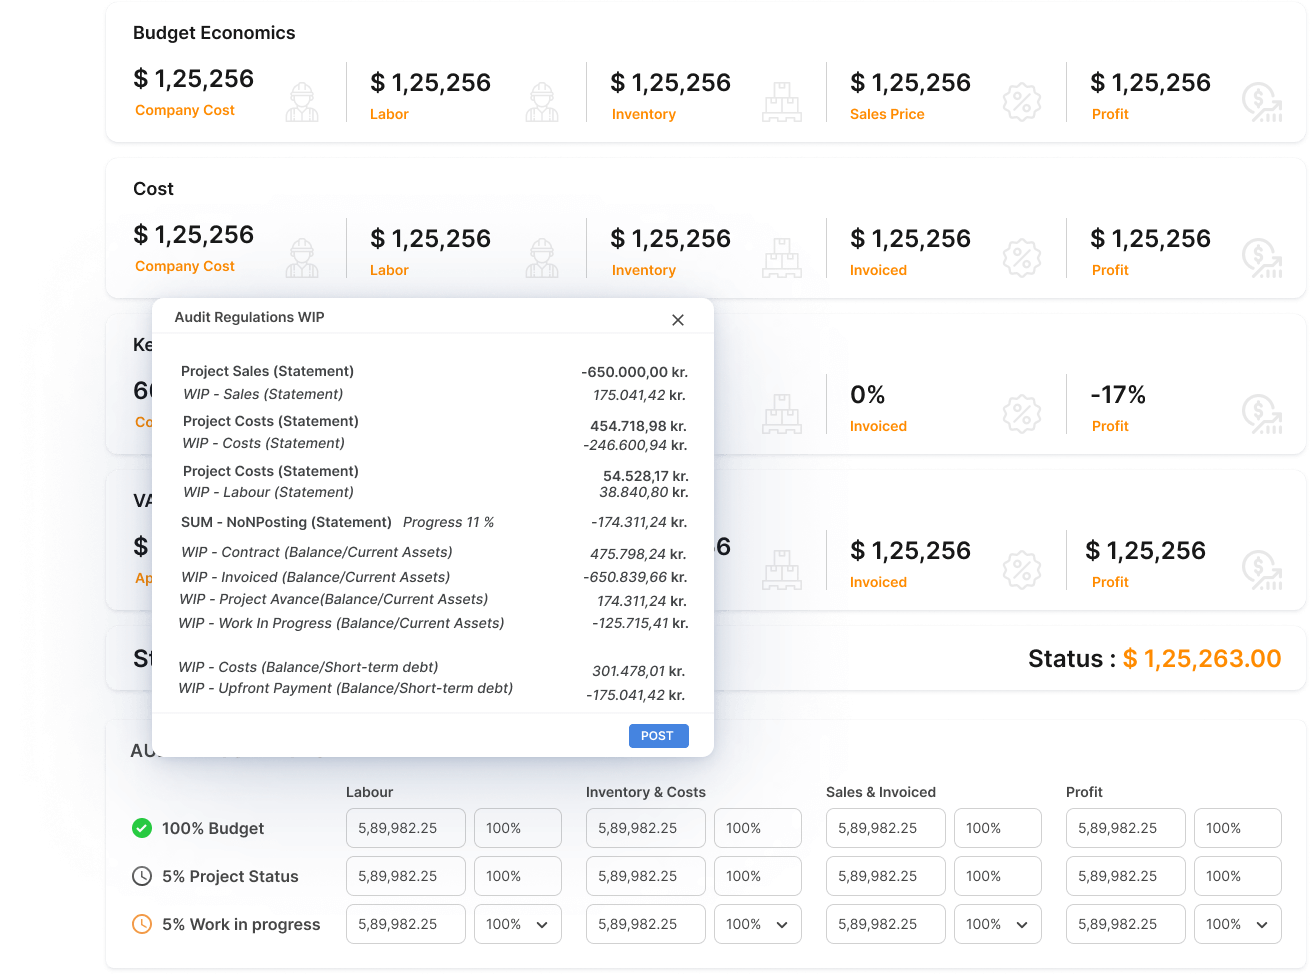This screenshot has height=974, width=1310.
Task: Click the Company Cost worker icon in Budget Economics
Action: (x=301, y=102)
